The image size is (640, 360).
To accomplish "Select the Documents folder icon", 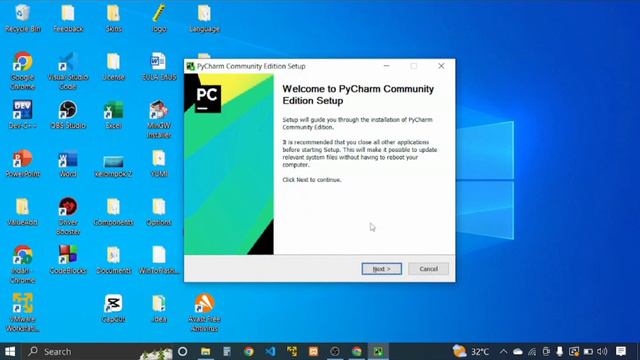I will point(113,260).
